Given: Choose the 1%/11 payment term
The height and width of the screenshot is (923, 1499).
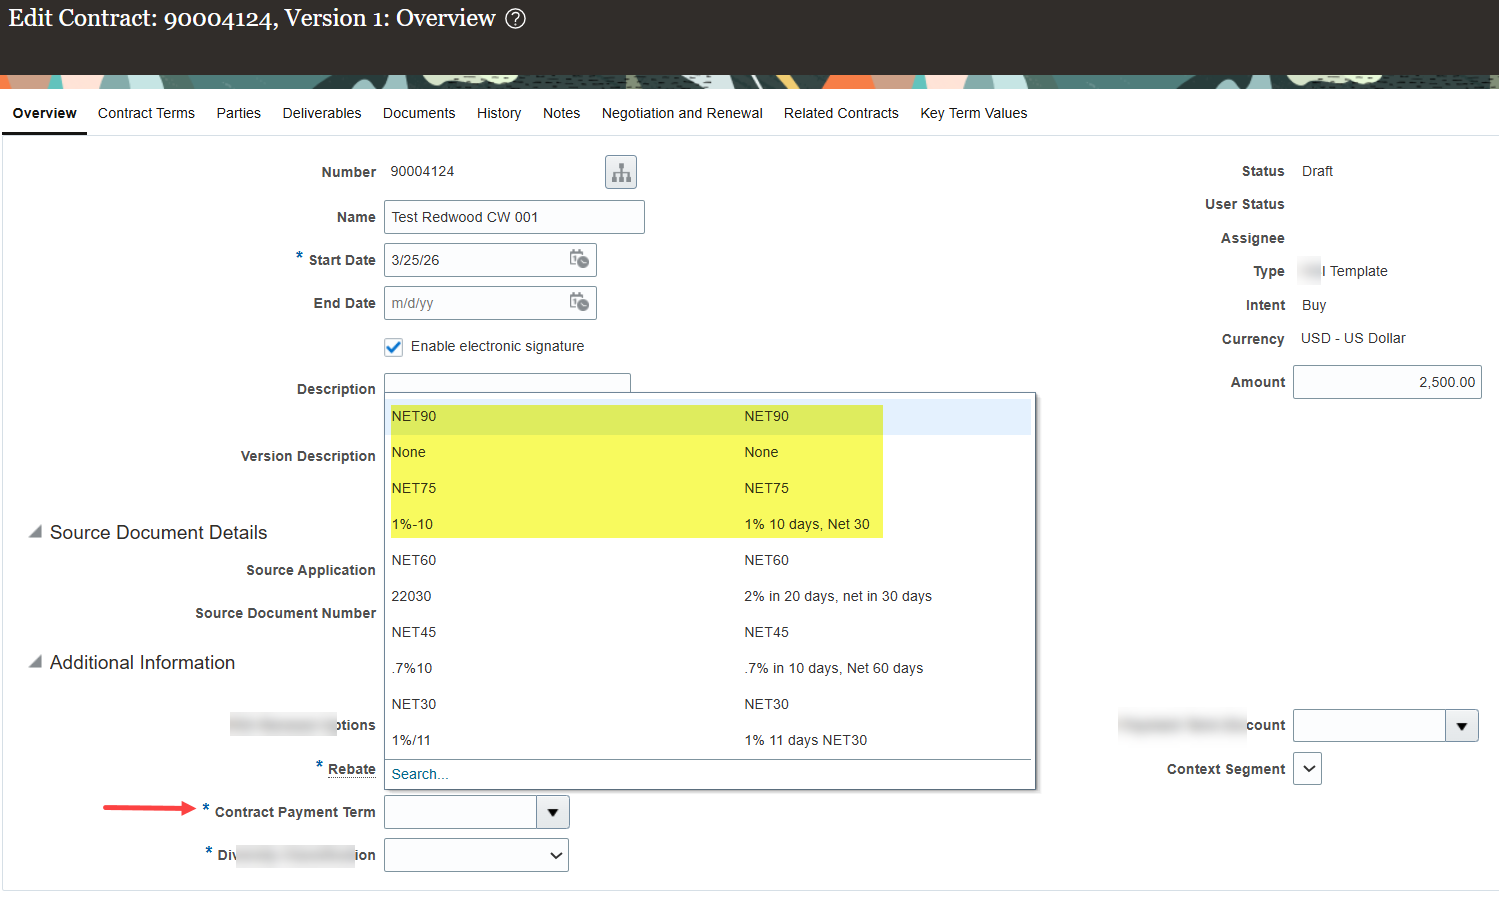Looking at the screenshot, I should (710, 740).
